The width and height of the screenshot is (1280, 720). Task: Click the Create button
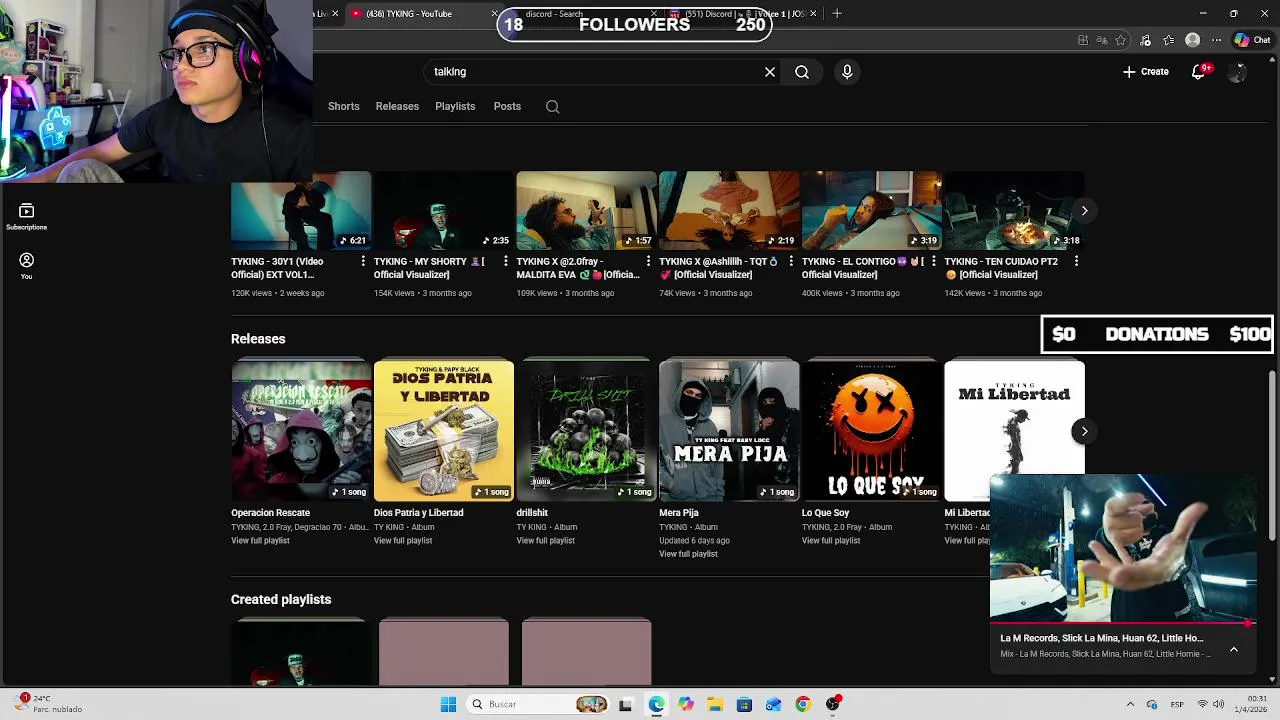pyautogui.click(x=1146, y=72)
